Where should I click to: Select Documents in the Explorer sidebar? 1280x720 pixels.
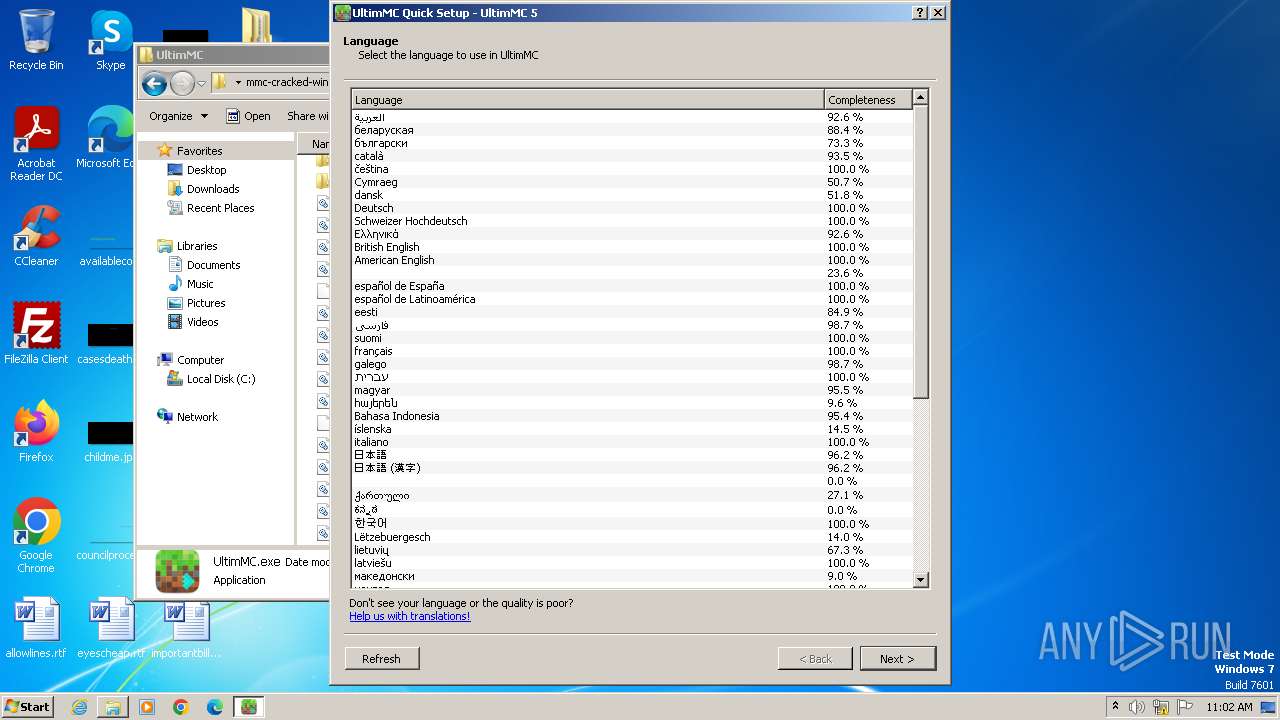tap(204, 265)
